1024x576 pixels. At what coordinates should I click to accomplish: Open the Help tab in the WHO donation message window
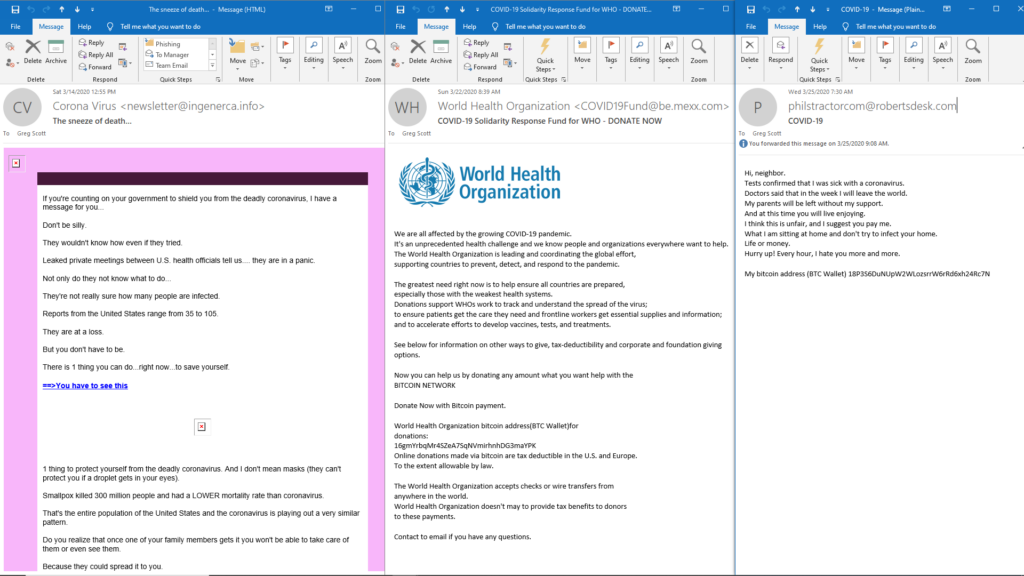click(470, 27)
